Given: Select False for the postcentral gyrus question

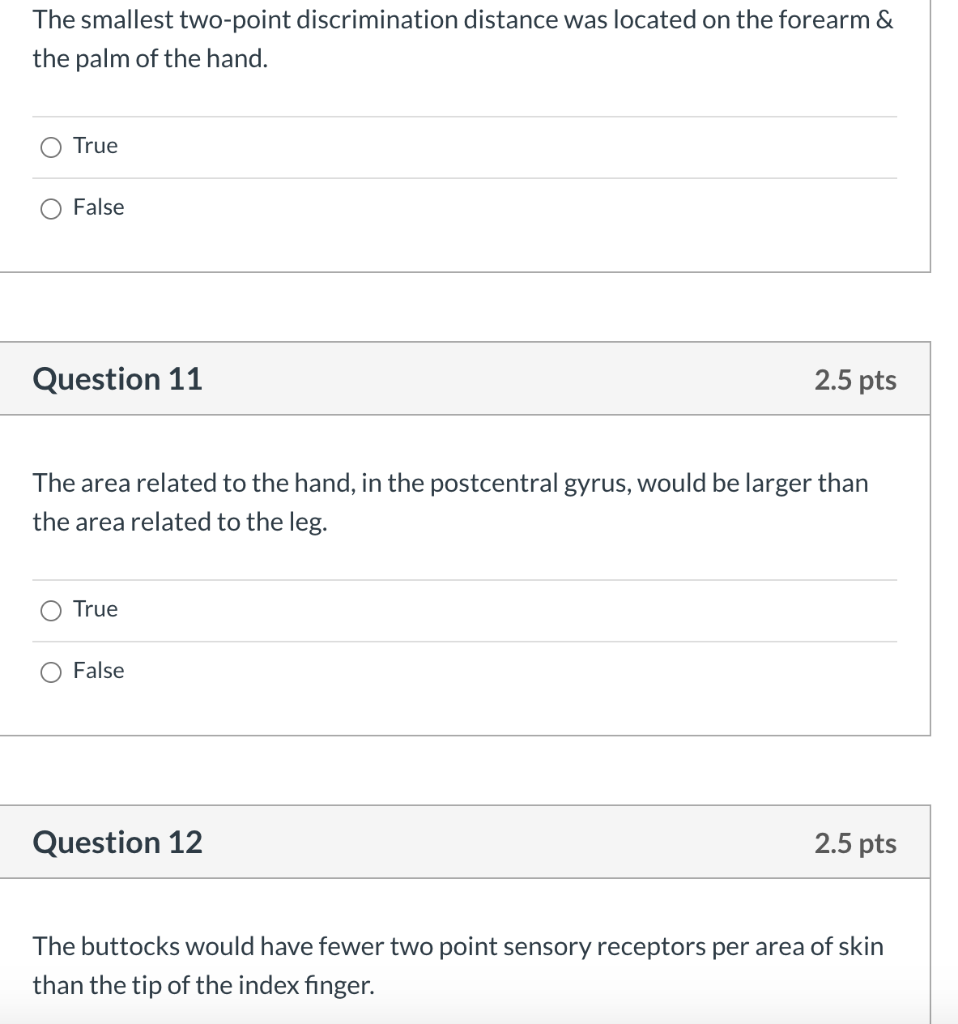Looking at the screenshot, I should point(50,671).
